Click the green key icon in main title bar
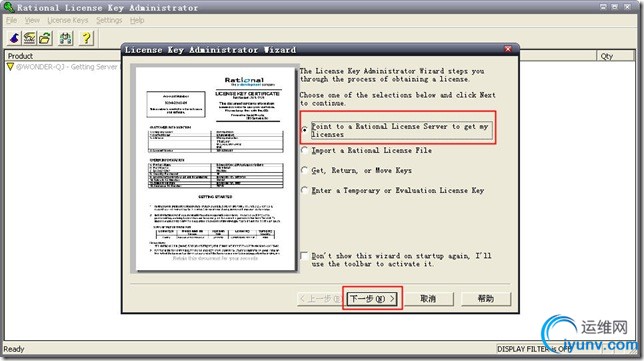The image size is (644, 361). pyautogui.click(x=9, y=7)
